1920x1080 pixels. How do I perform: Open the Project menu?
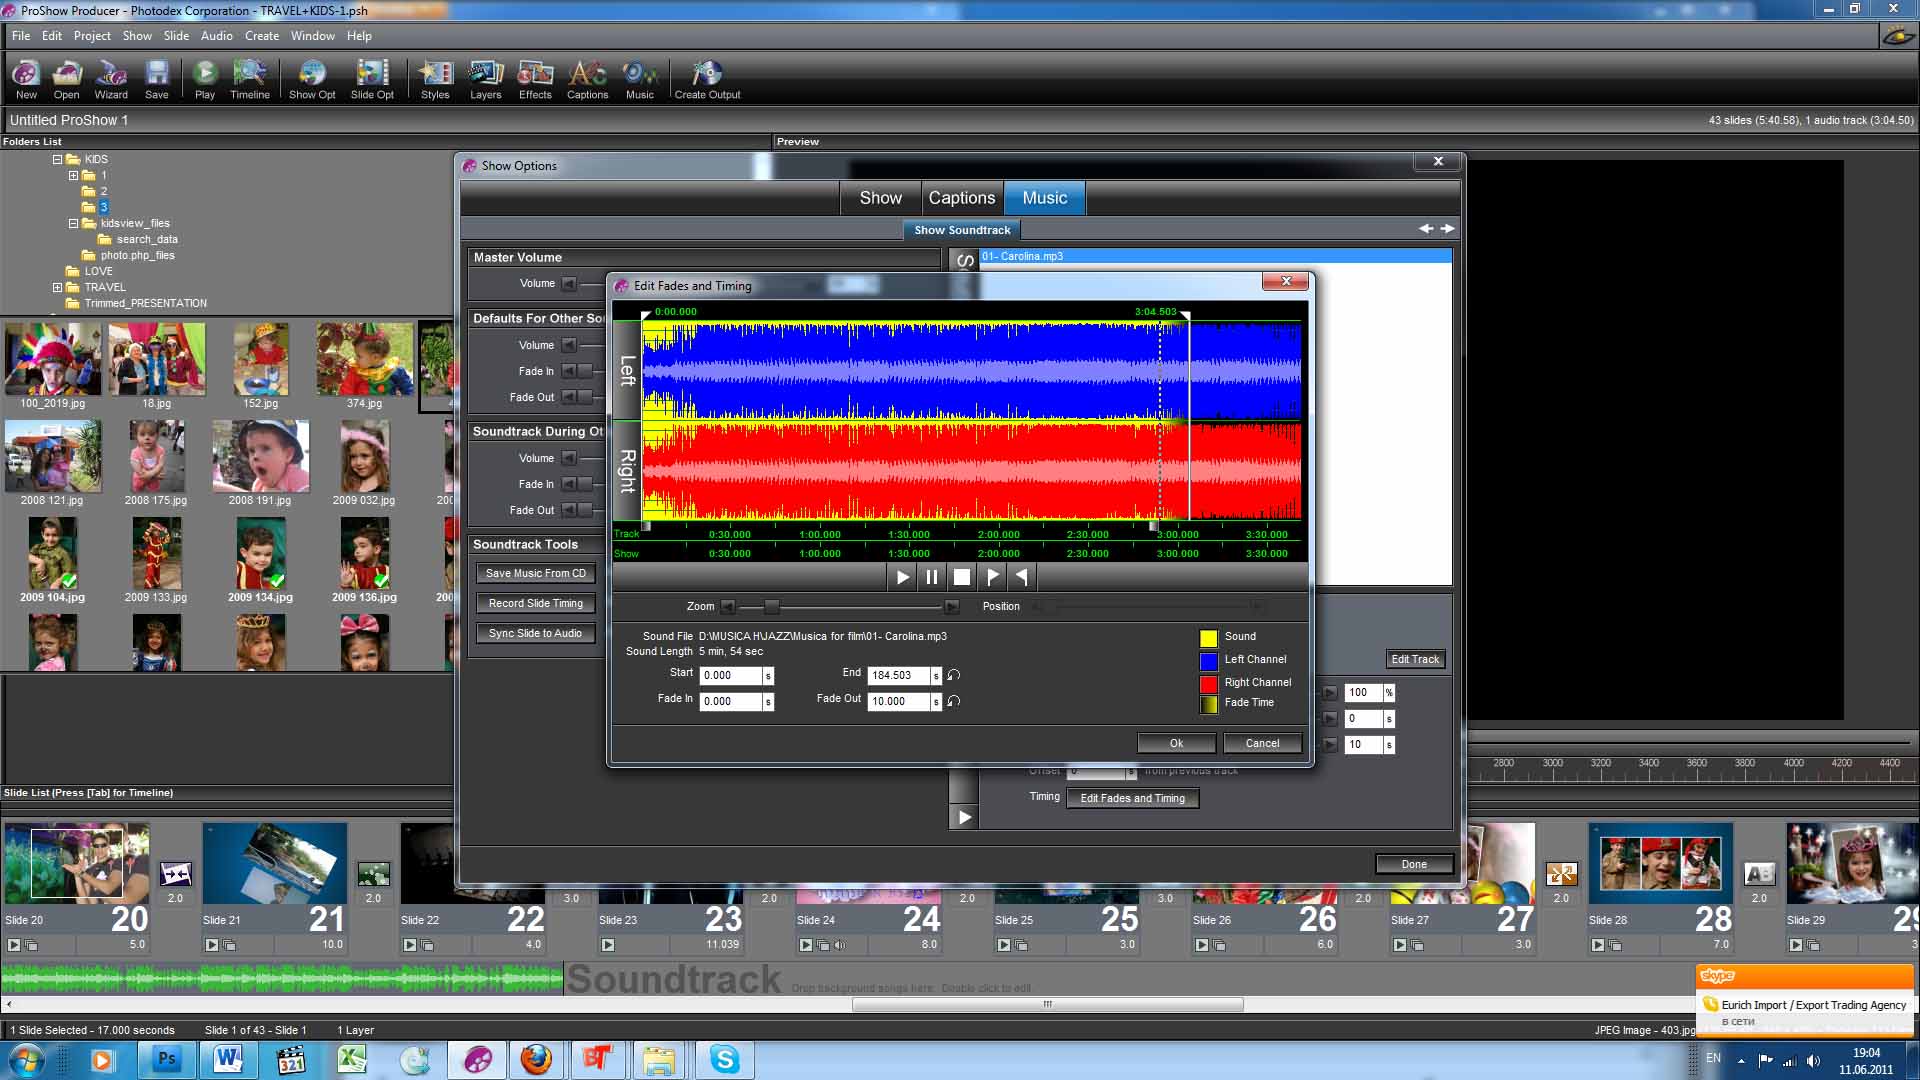click(92, 36)
